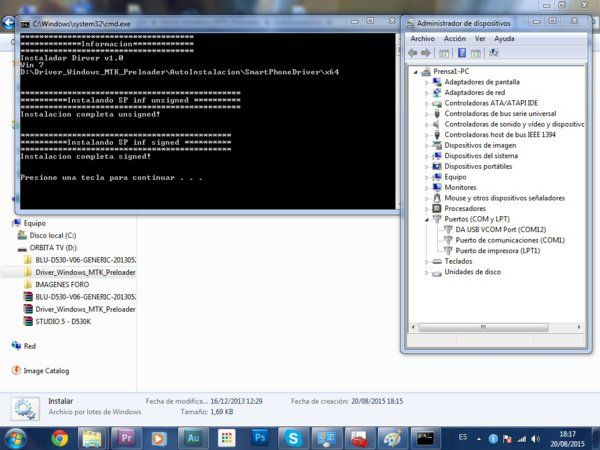
Task: Open the red toolbox taskbar icon
Action: click(x=360, y=439)
